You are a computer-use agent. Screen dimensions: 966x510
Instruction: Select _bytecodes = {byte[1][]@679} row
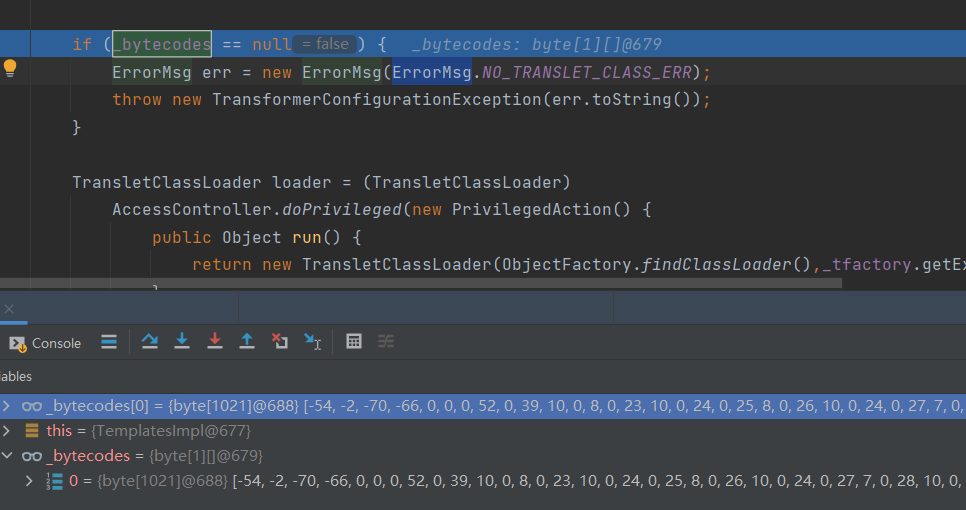(x=483, y=456)
